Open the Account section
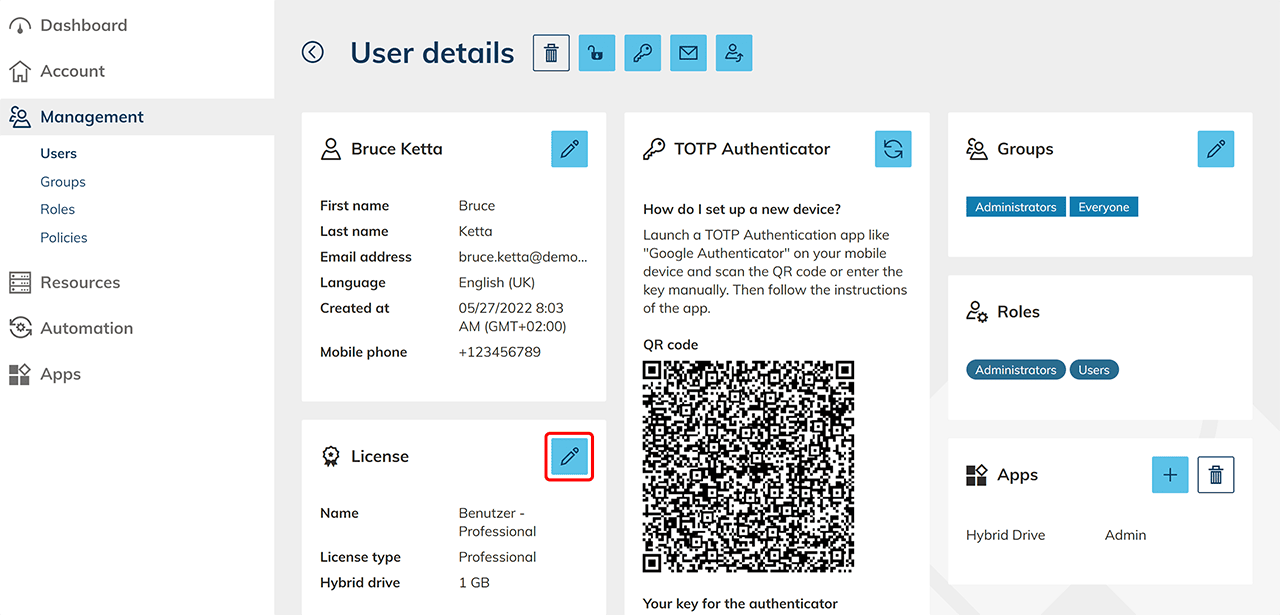The width and height of the screenshot is (1280, 615). 72,71
